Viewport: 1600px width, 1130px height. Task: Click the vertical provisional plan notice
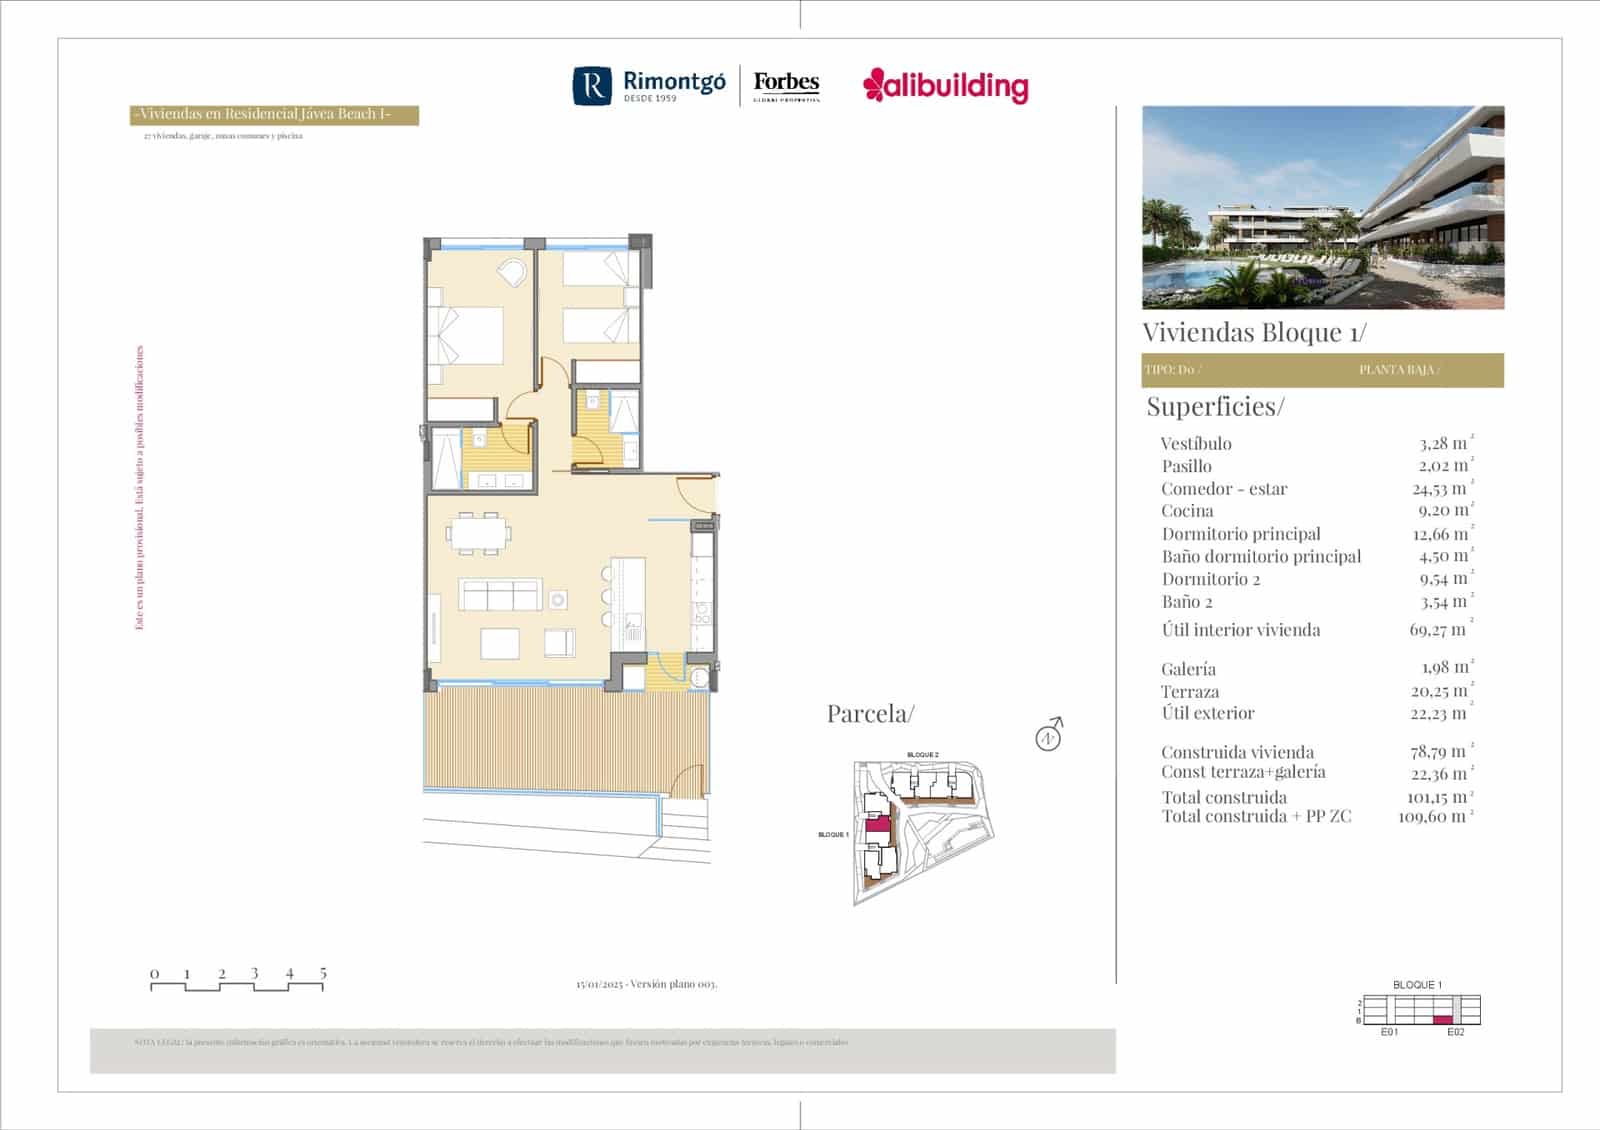click(140, 488)
